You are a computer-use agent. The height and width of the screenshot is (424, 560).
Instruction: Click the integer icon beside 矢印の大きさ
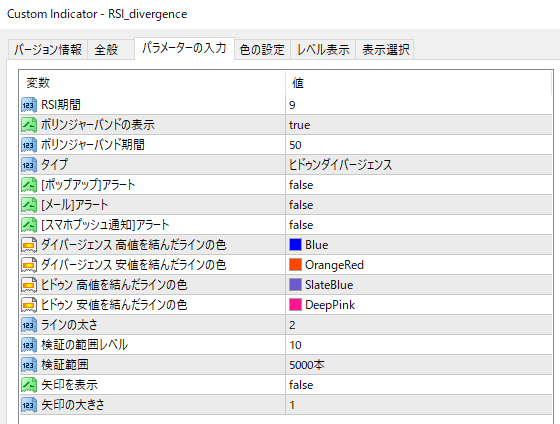(x=29, y=405)
